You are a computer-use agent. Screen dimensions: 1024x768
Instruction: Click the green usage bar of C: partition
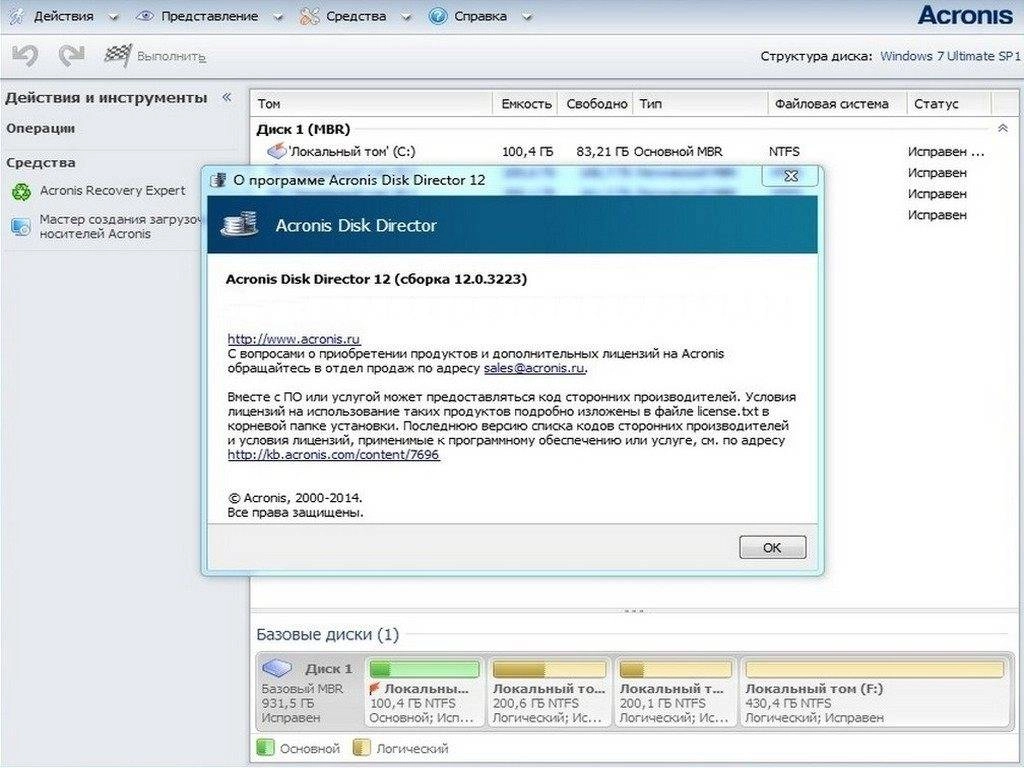click(424, 669)
